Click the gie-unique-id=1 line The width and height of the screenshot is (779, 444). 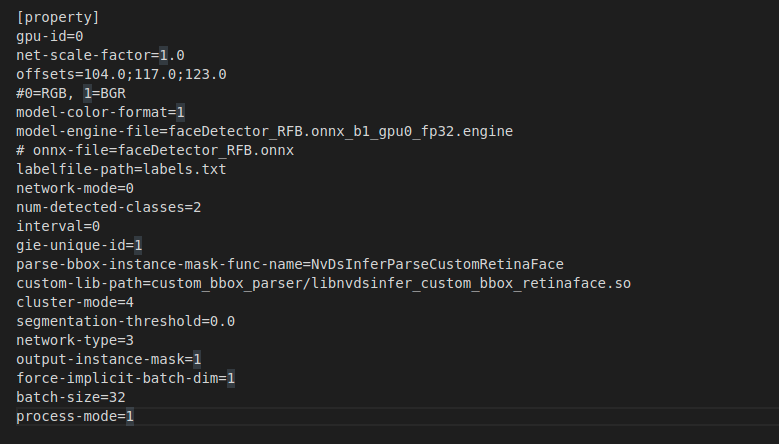(79, 245)
